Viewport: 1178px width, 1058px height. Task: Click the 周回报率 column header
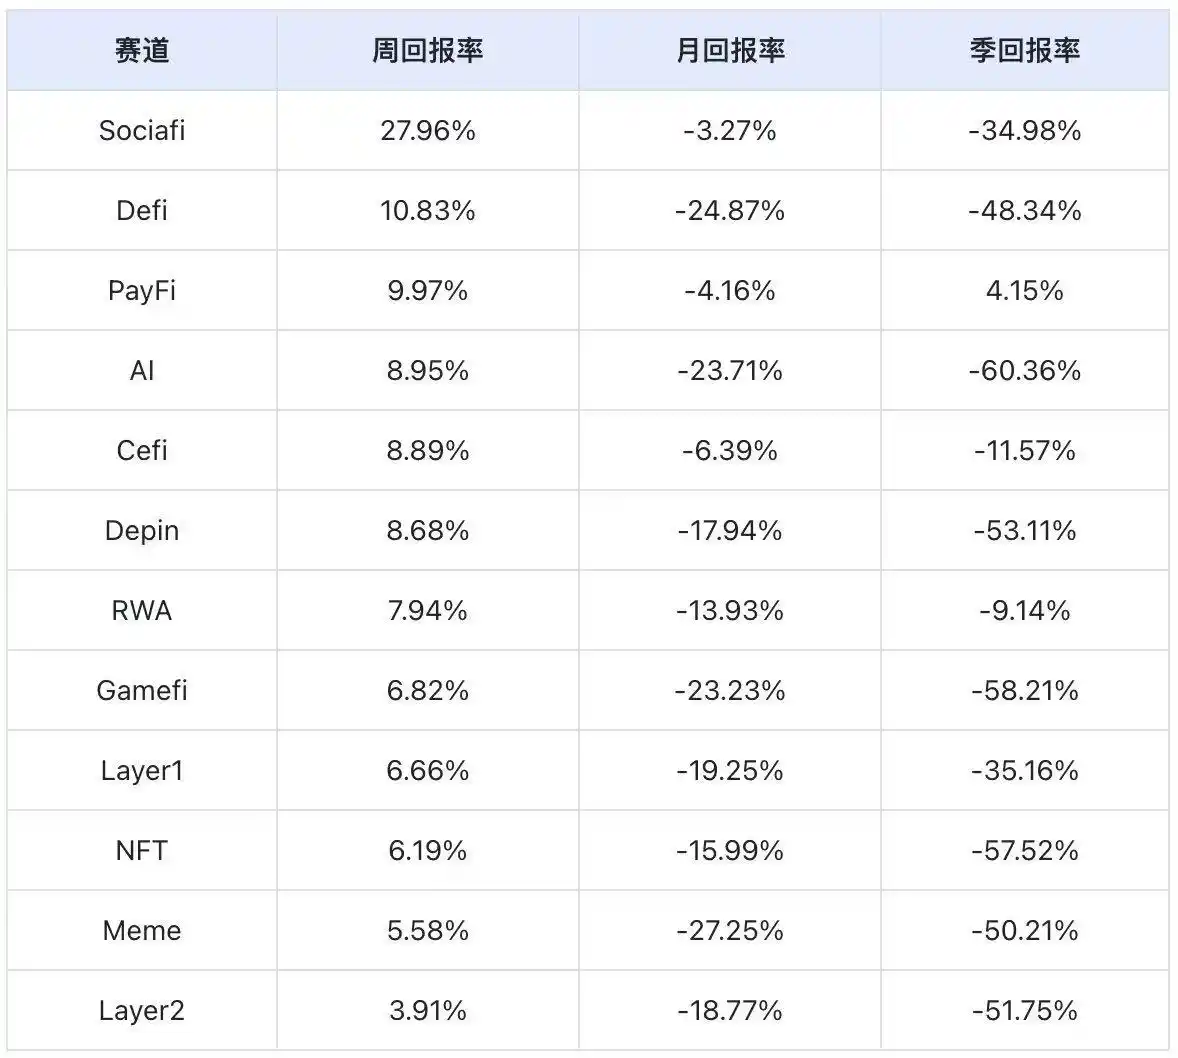click(x=427, y=50)
